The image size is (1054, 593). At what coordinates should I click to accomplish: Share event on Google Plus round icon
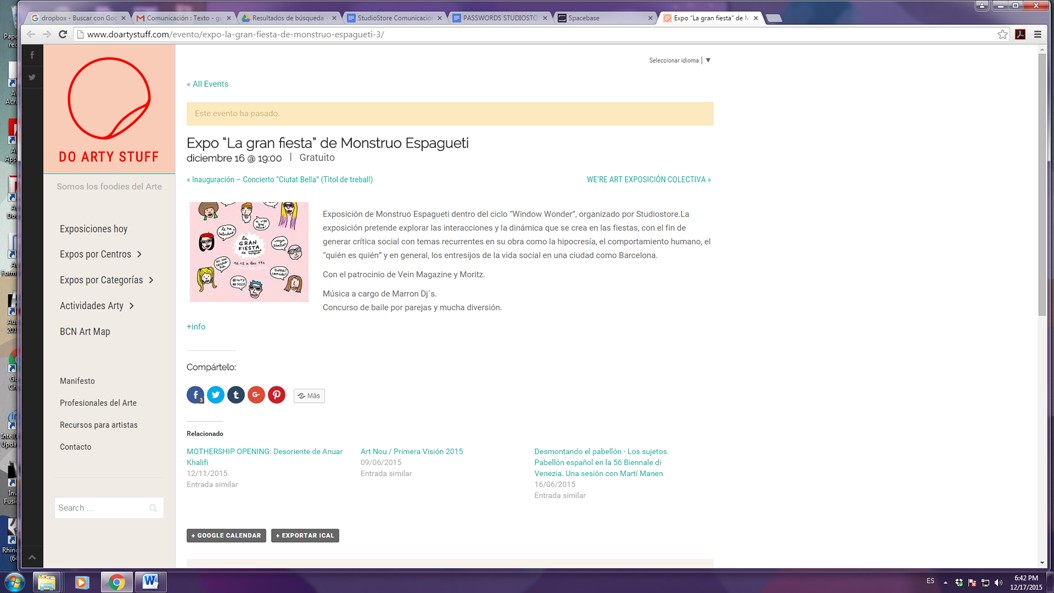pyautogui.click(x=256, y=395)
